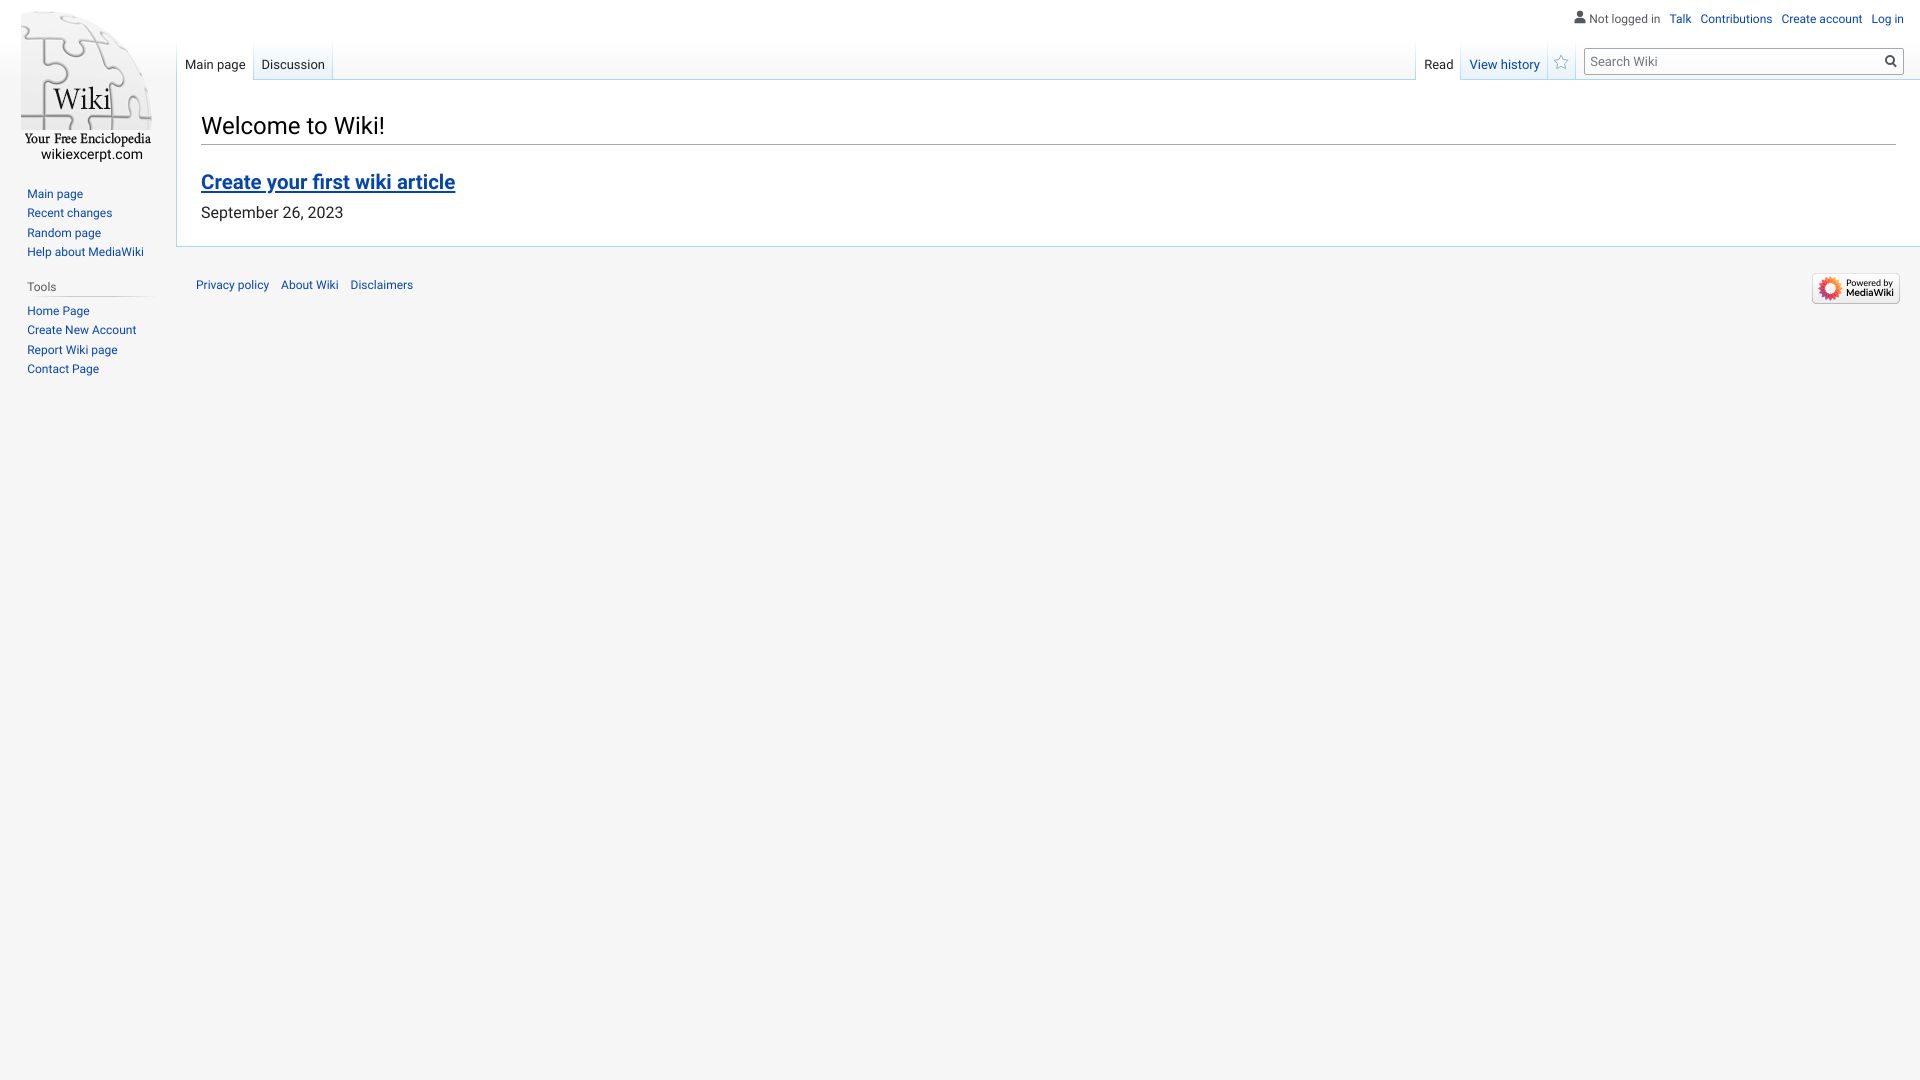
Task: Click Create your first wiki article link
Action: tap(327, 181)
